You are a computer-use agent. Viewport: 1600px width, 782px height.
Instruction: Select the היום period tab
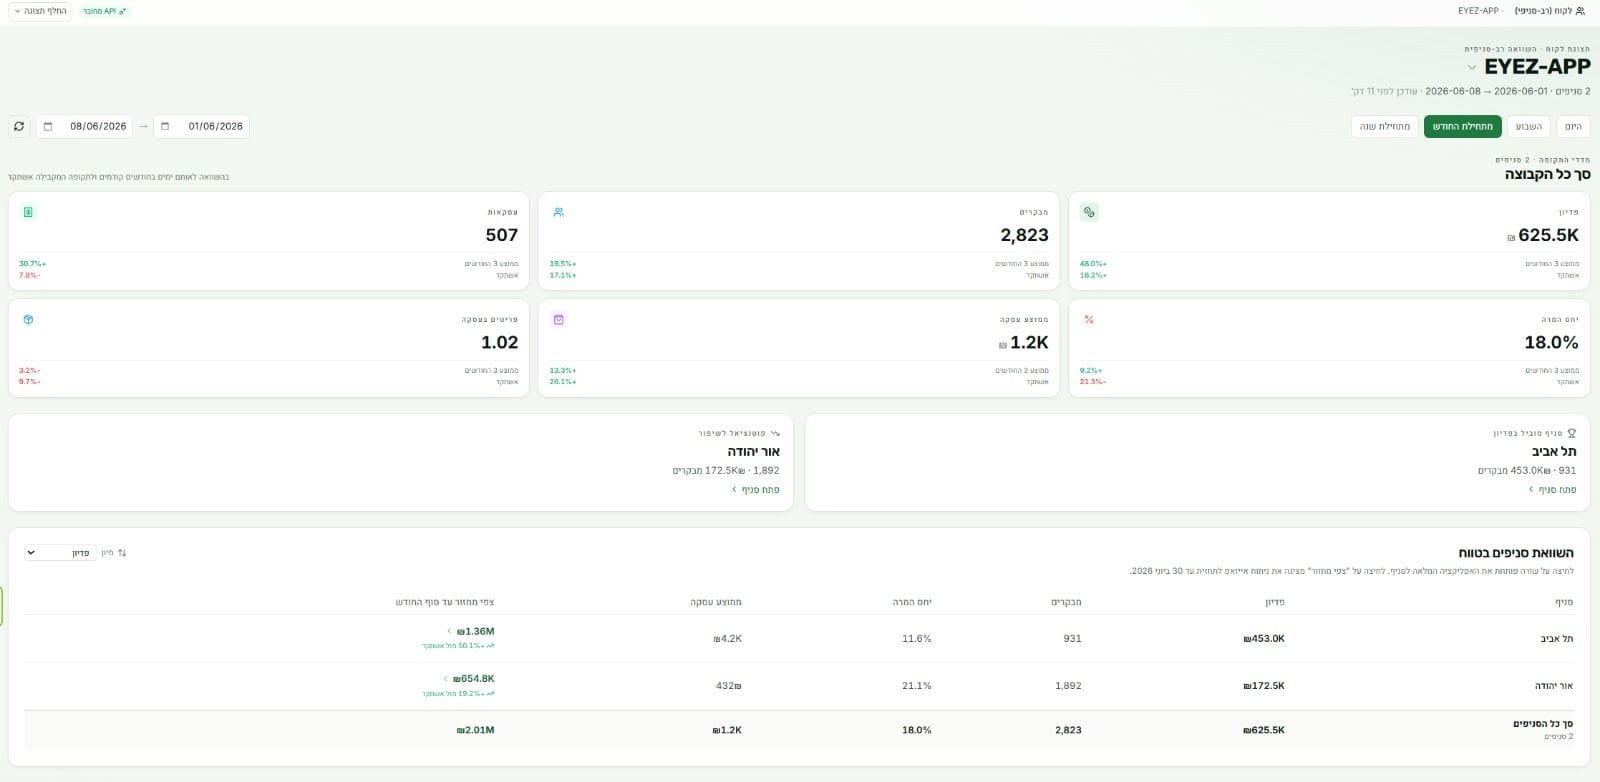coord(1573,126)
